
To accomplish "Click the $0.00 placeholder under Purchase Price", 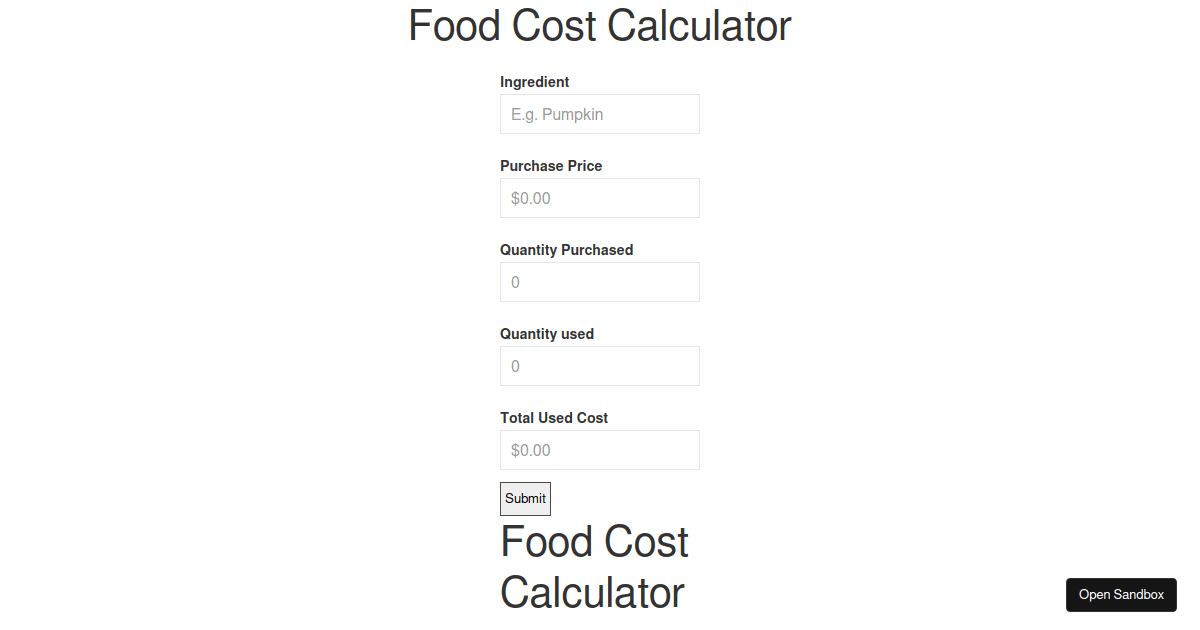I will click(531, 198).
